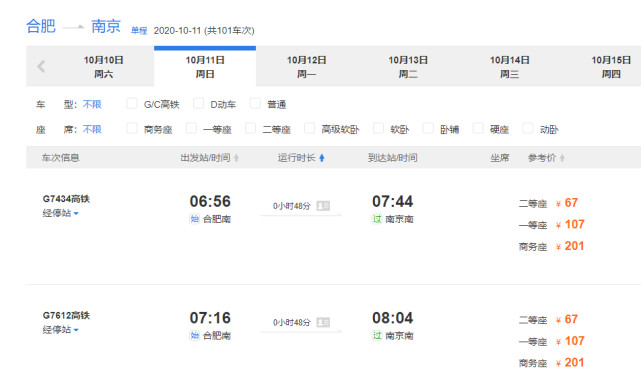Click 合肥南 station under 07:16
The image size is (641, 384).
pos(217,336)
